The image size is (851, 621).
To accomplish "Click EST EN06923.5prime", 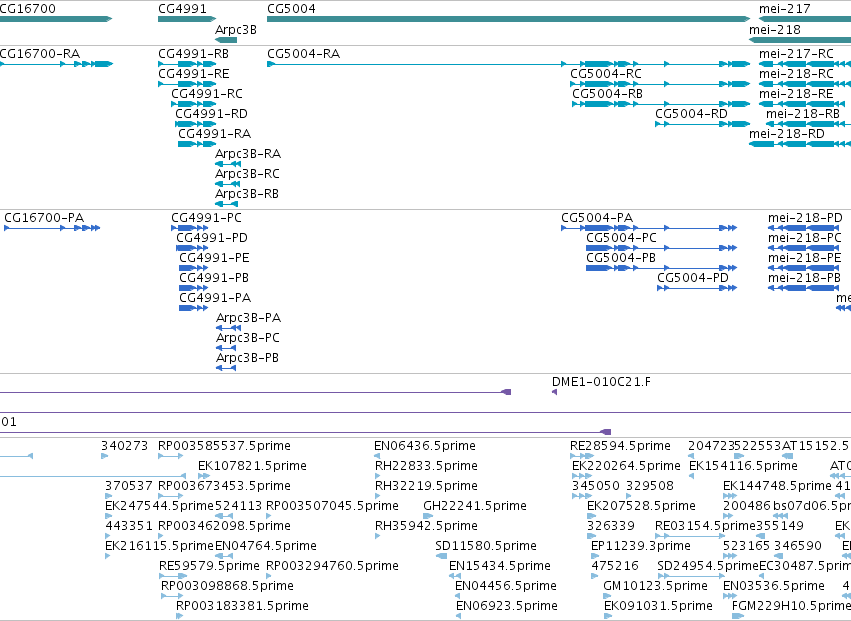I will click(x=507, y=606).
